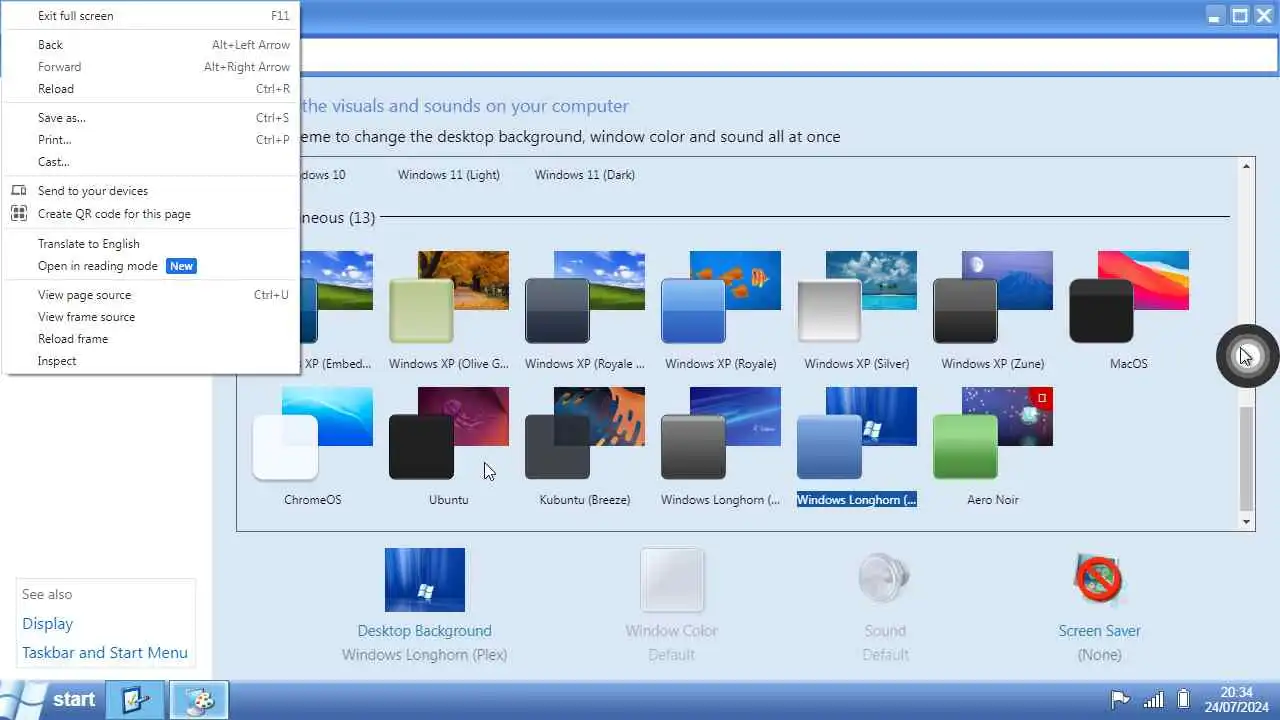Select the highlighted blue Windows Longhorn theme
This screenshot has height=720, width=1280.
pos(856,446)
